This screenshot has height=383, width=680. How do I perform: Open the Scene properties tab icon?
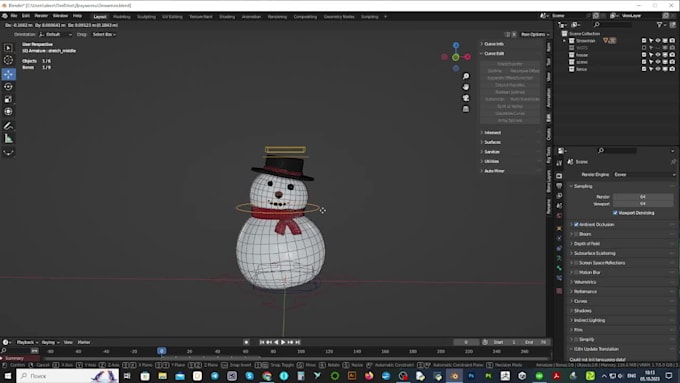[559, 206]
